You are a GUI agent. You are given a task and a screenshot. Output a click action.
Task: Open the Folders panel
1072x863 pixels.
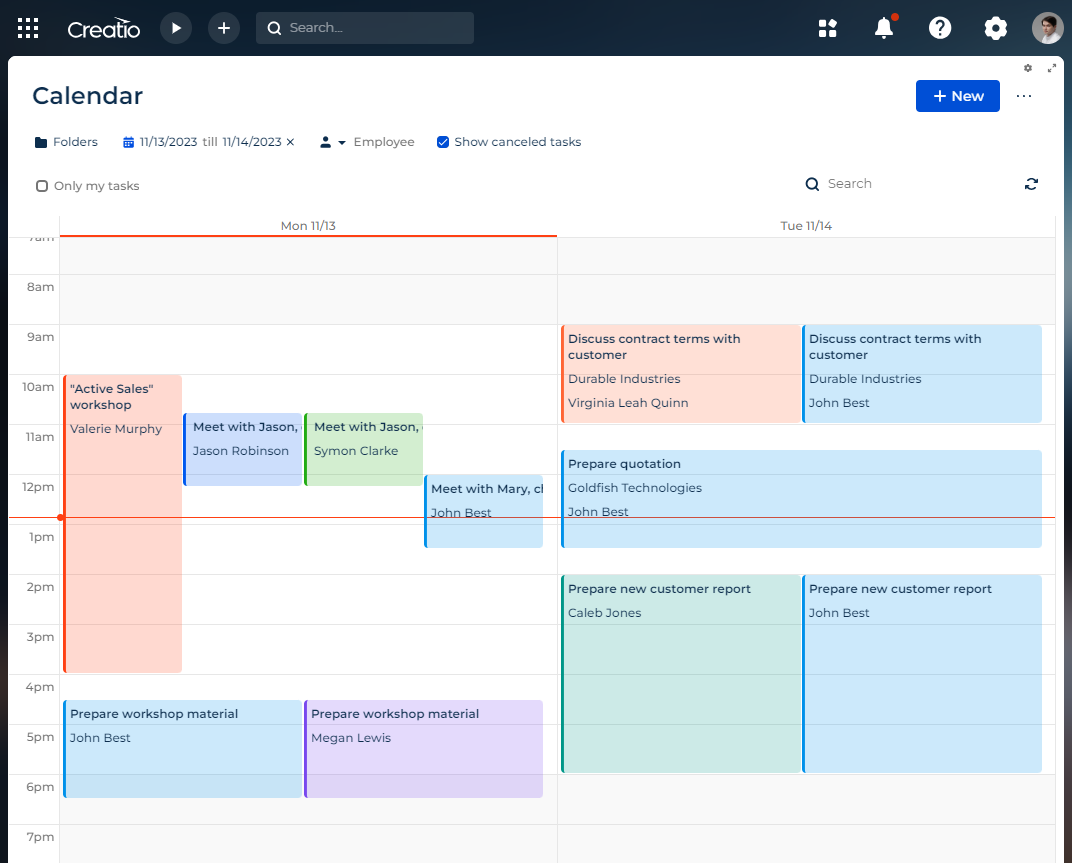[66, 142]
